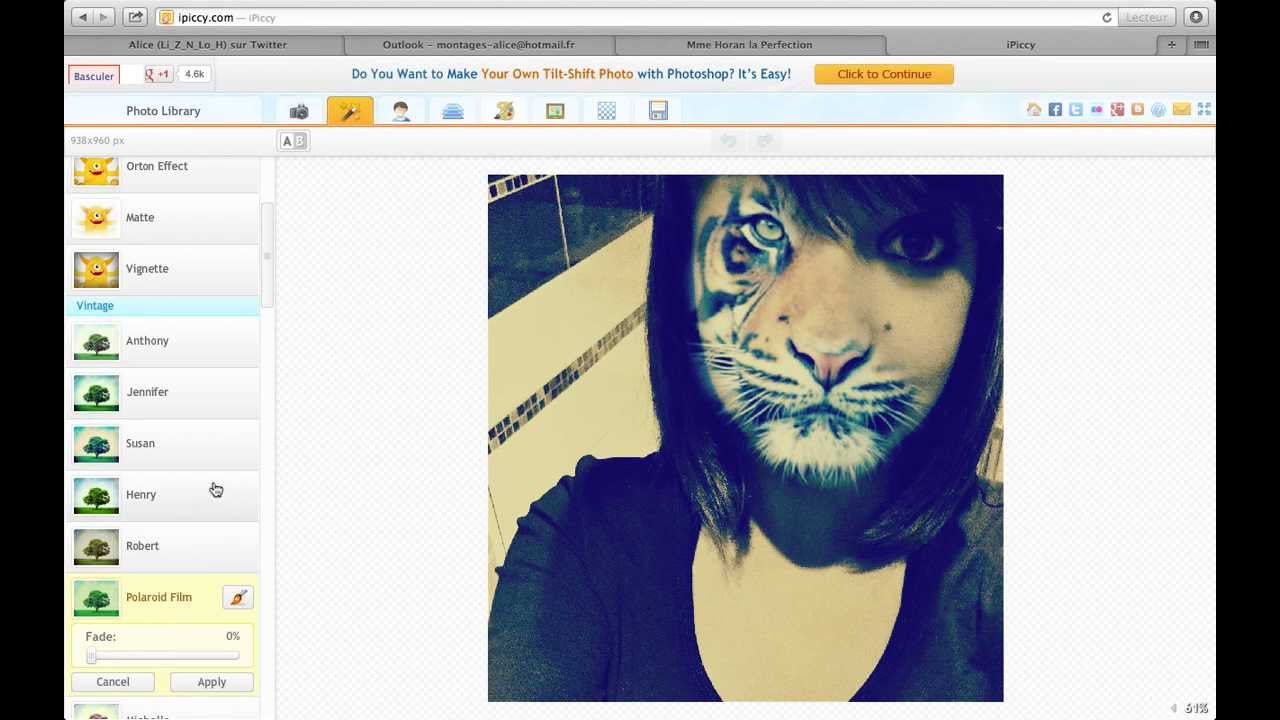Click the Google +1 button
This screenshot has width=1280, height=720.
click(x=158, y=74)
